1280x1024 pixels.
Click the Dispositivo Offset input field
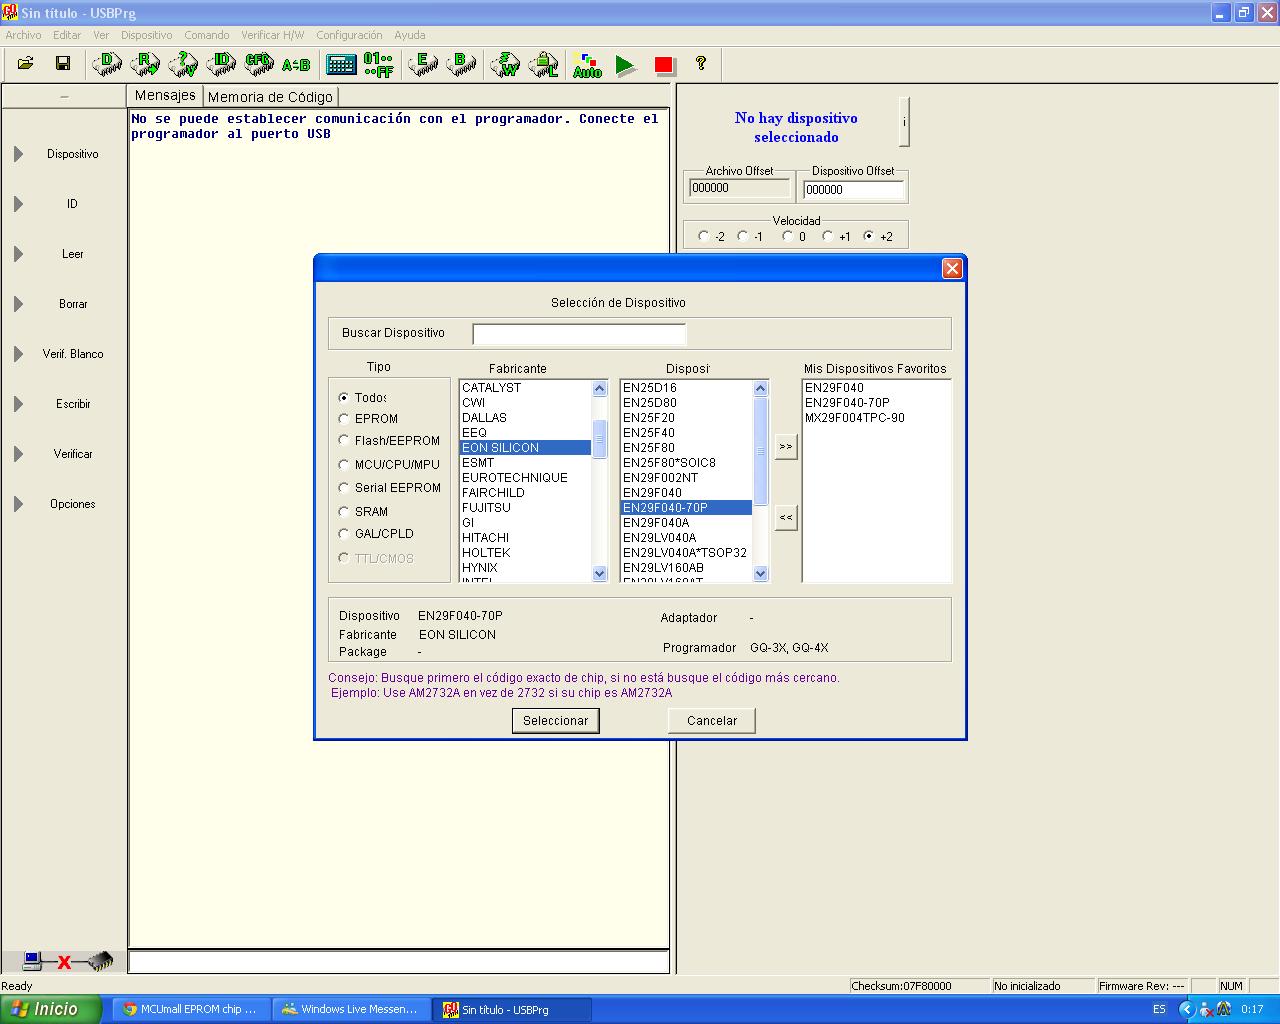click(854, 190)
